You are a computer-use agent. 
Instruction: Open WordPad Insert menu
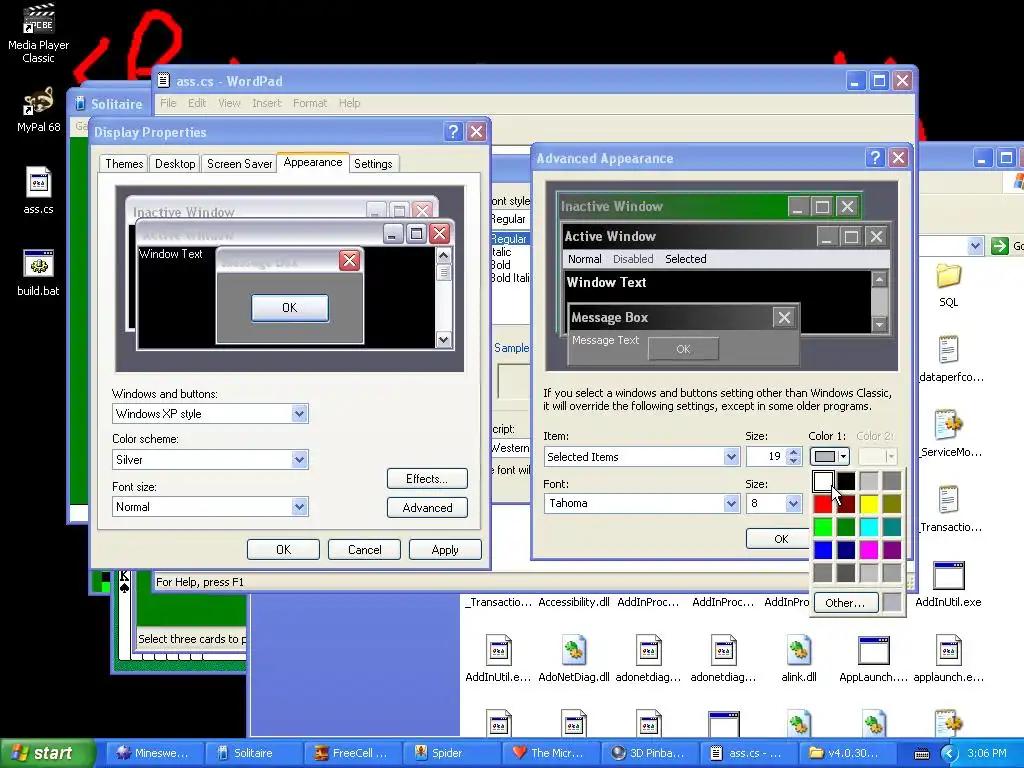266,103
